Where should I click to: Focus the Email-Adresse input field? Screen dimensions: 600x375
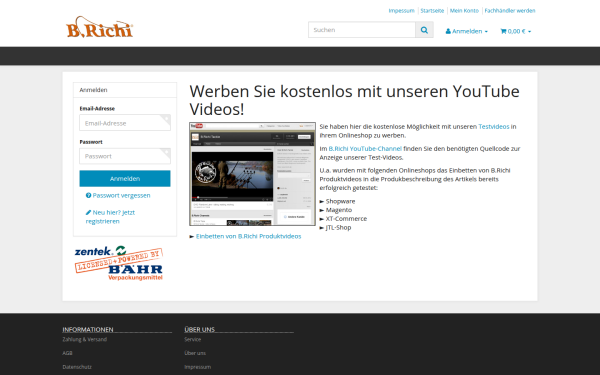[125, 123]
